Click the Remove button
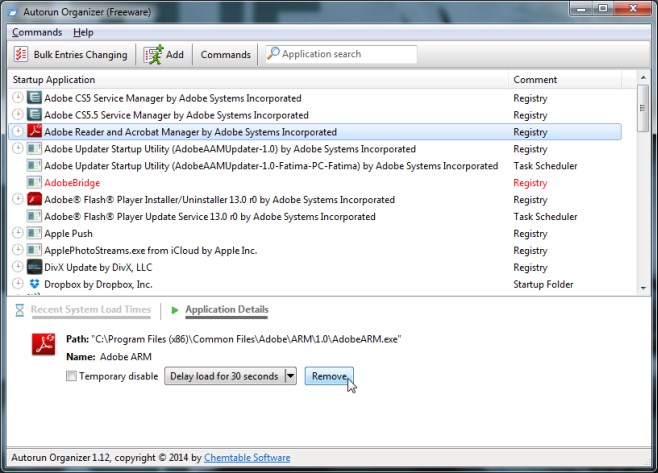Image resolution: width=658 pixels, height=473 pixels. pyautogui.click(x=329, y=376)
